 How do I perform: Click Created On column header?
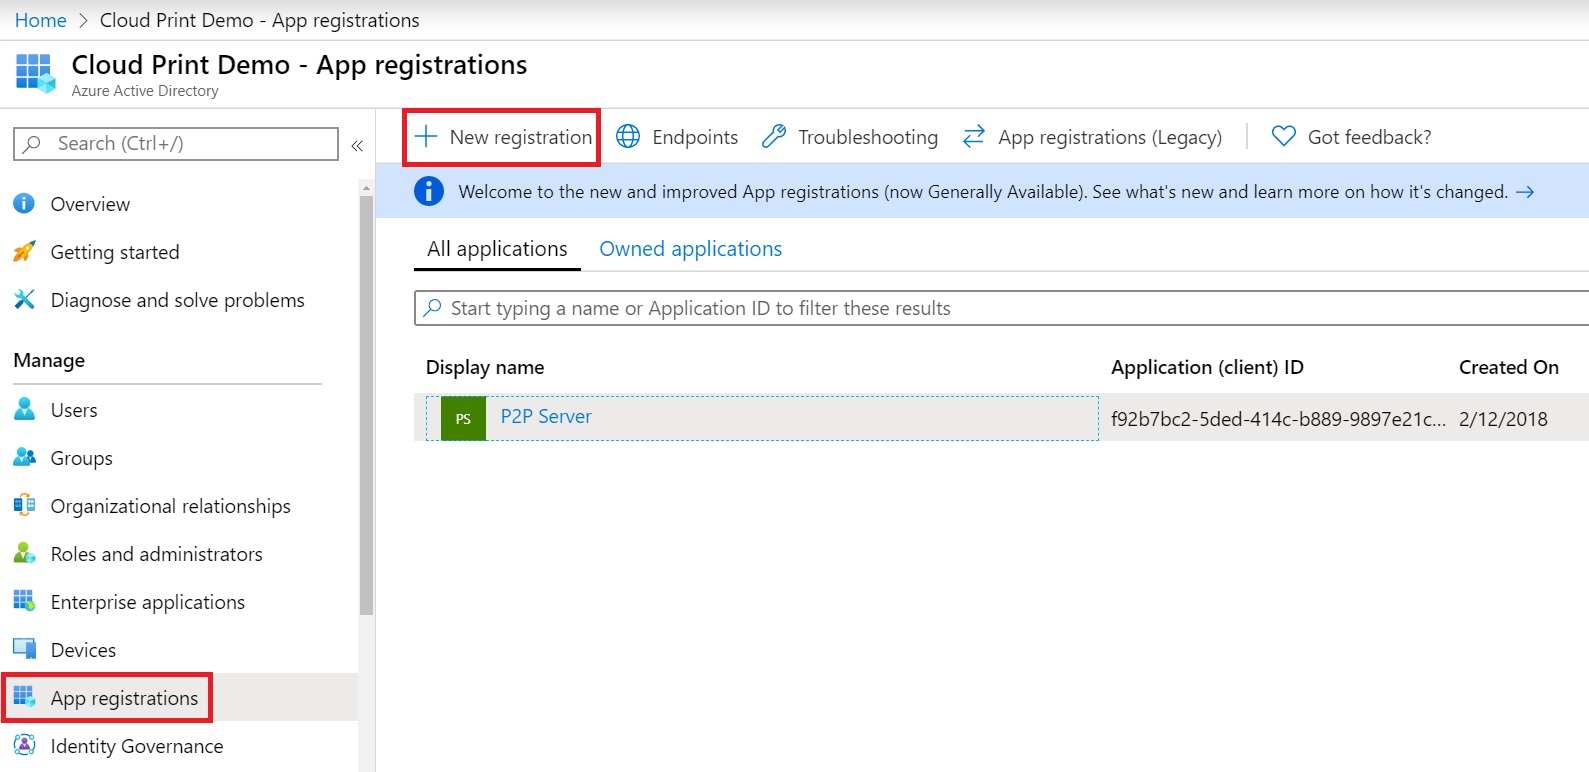pyautogui.click(x=1509, y=367)
